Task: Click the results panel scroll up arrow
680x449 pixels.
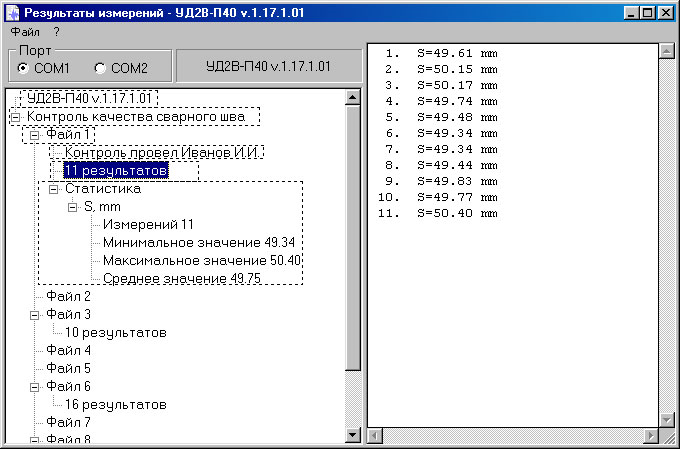Action: coord(666,52)
